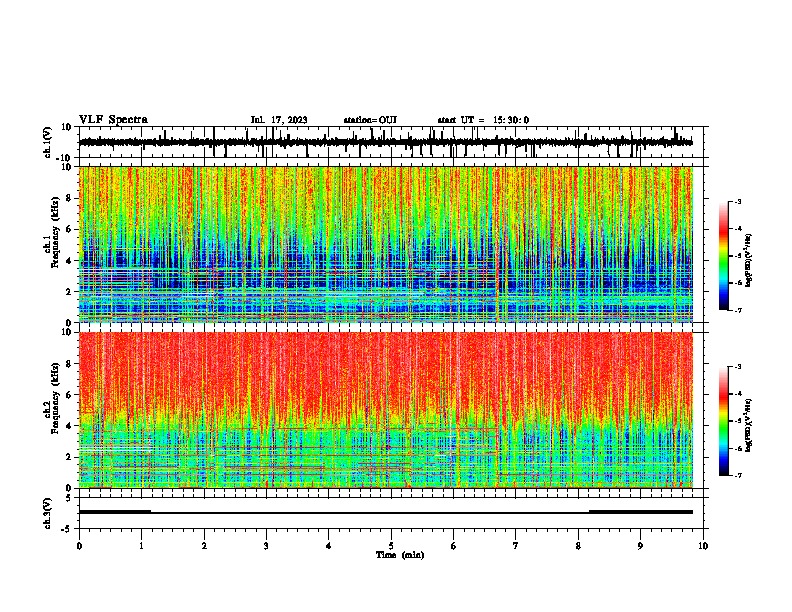Image resolution: width=792 pixels, height=612 pixels.
Task: Click the time axis end tick label "10"
Action: click(x=703, y=546)
